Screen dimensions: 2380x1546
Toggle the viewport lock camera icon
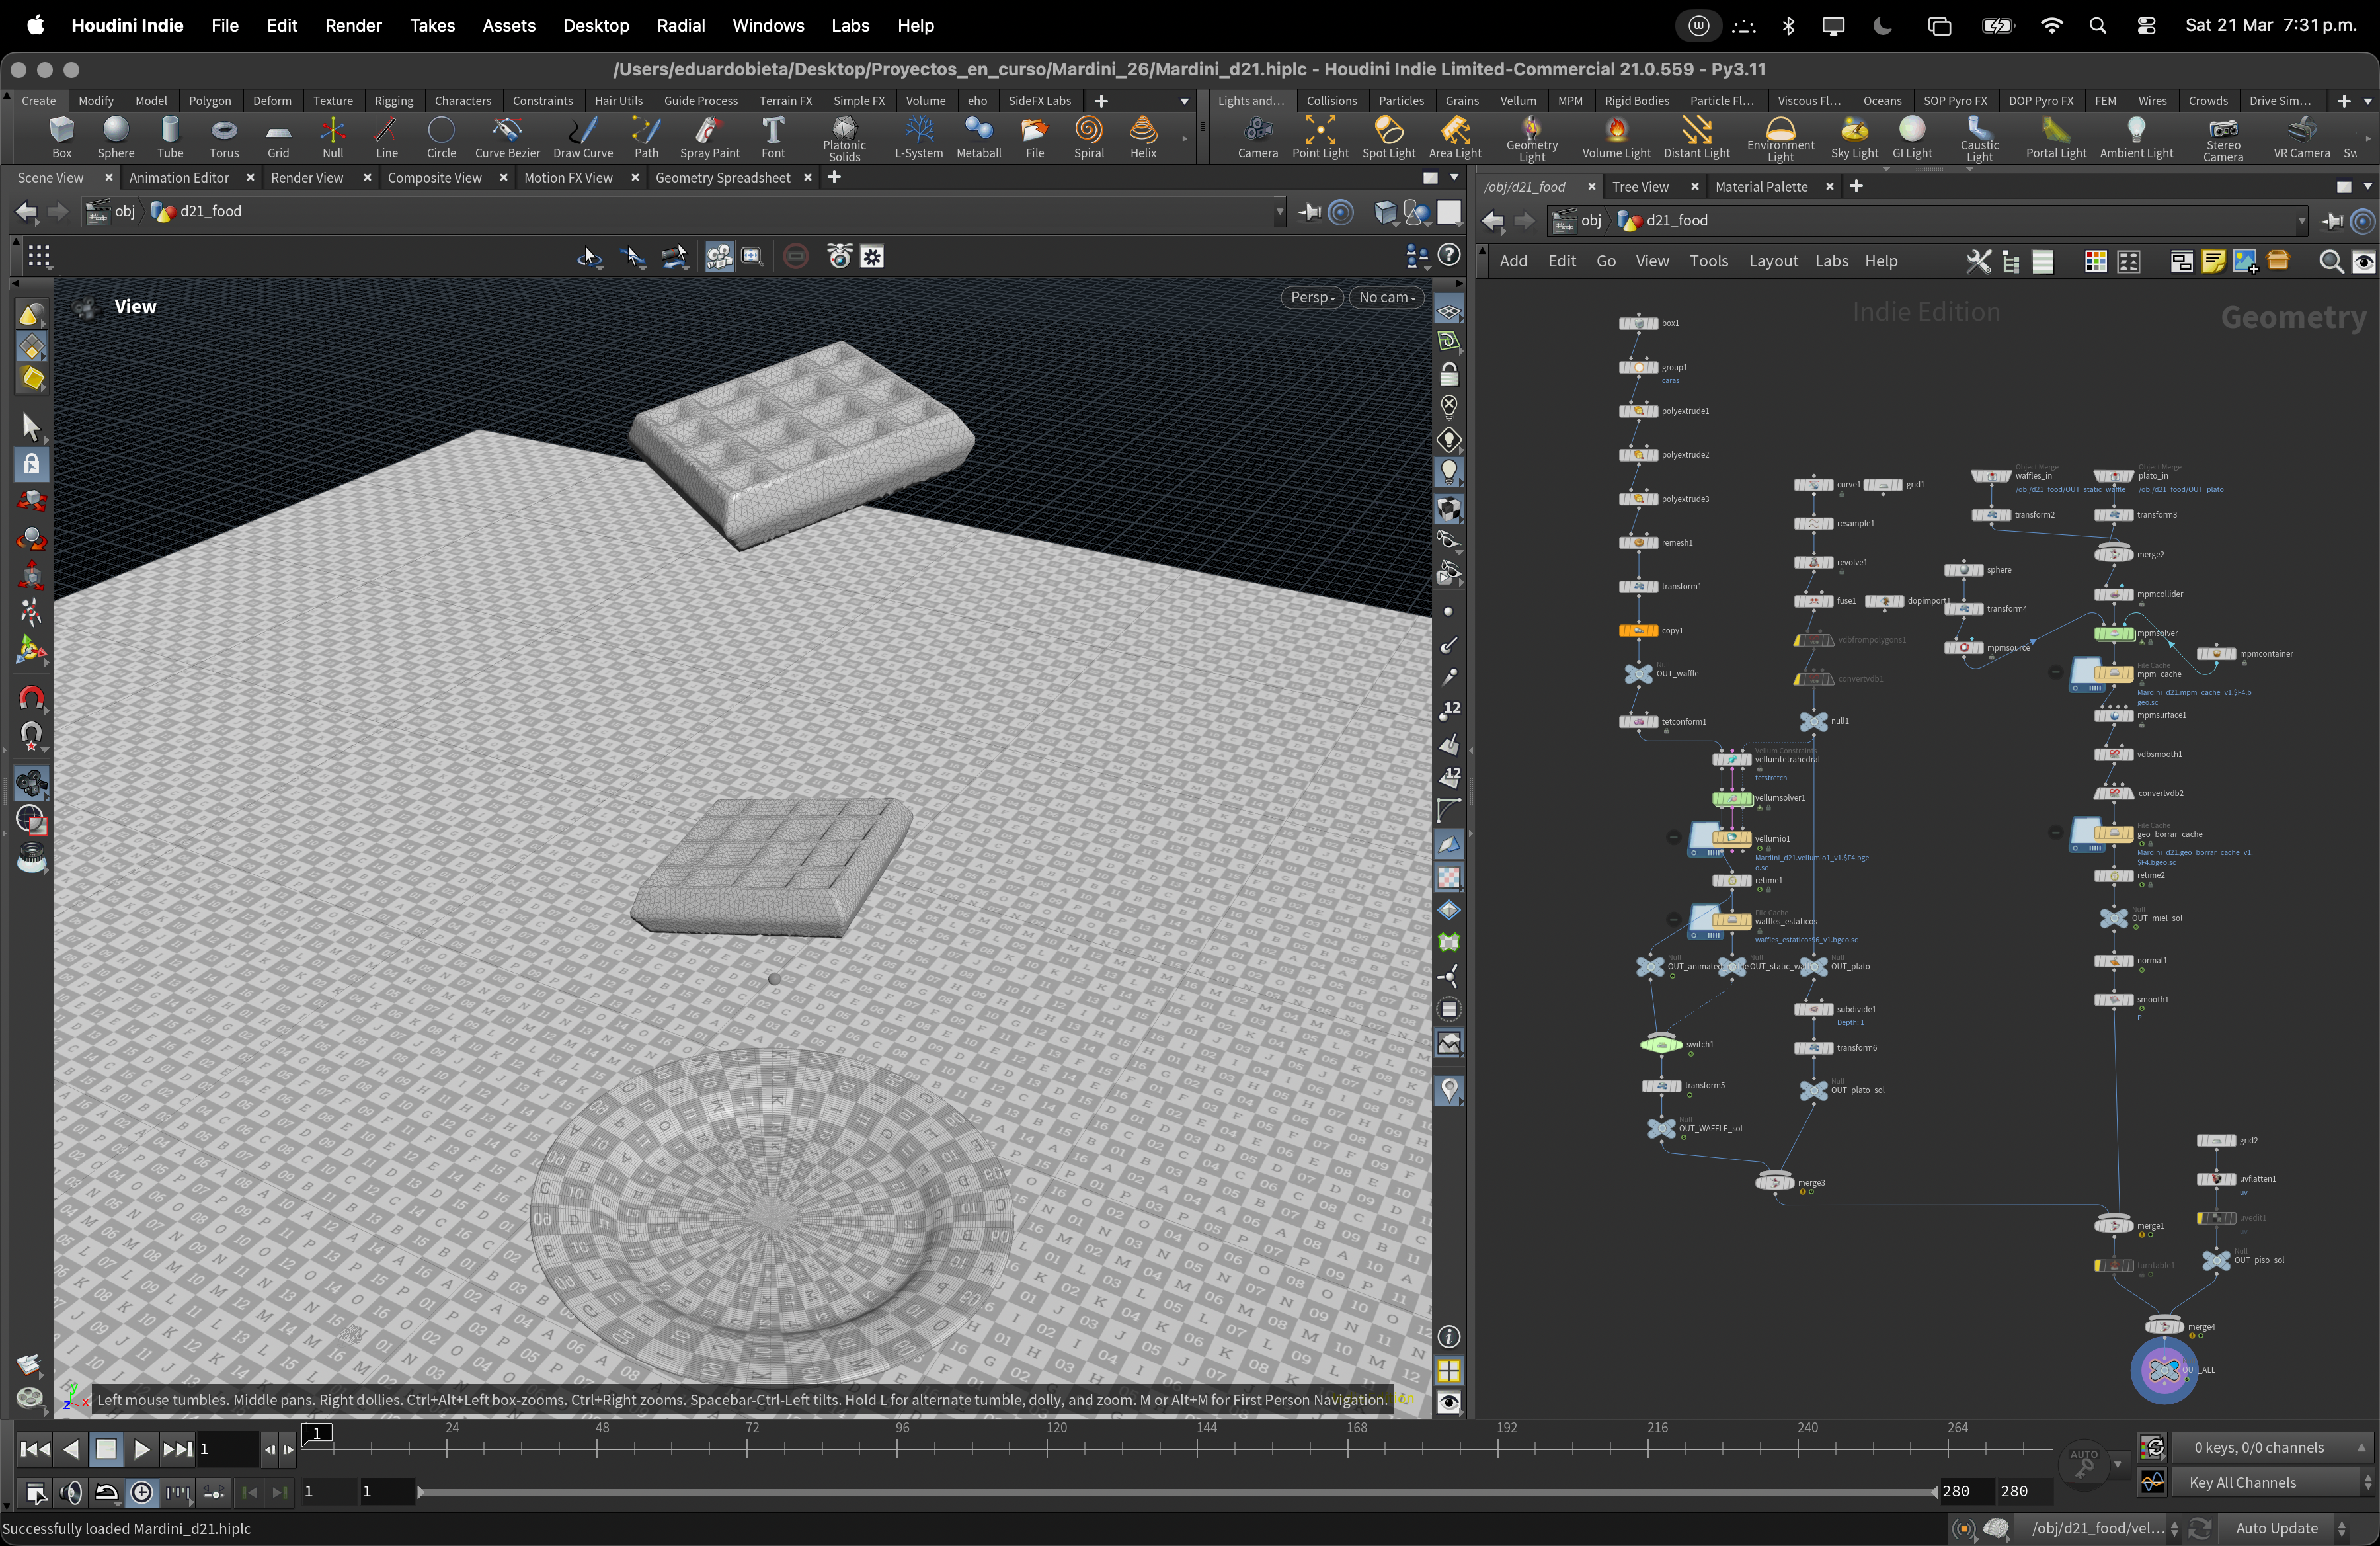[1449, 375]
